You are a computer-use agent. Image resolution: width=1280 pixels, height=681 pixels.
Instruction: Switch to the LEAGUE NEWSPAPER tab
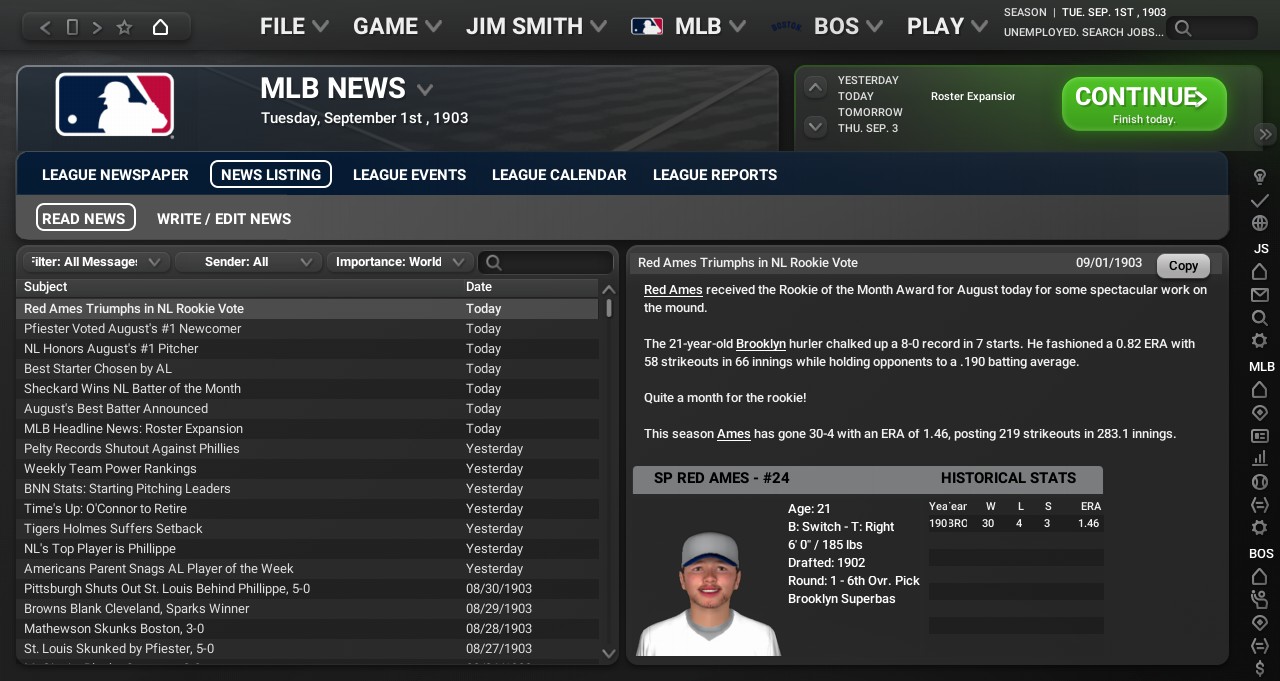tap(115, 174)
